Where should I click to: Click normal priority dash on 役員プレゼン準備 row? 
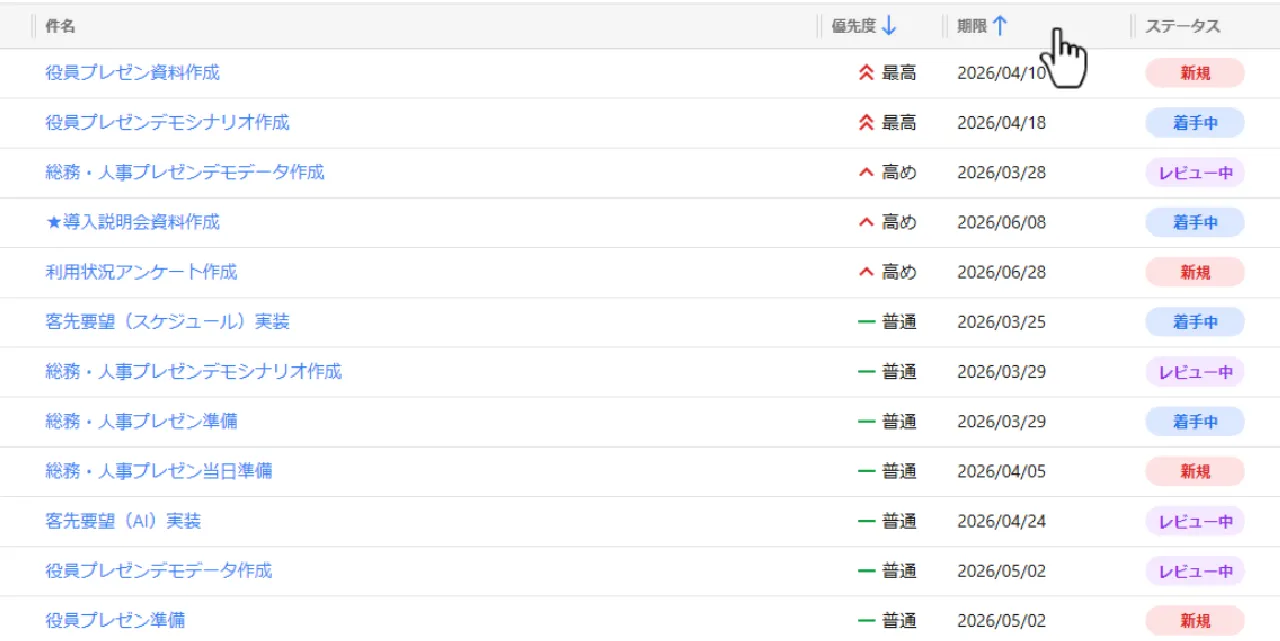point(866,621)
